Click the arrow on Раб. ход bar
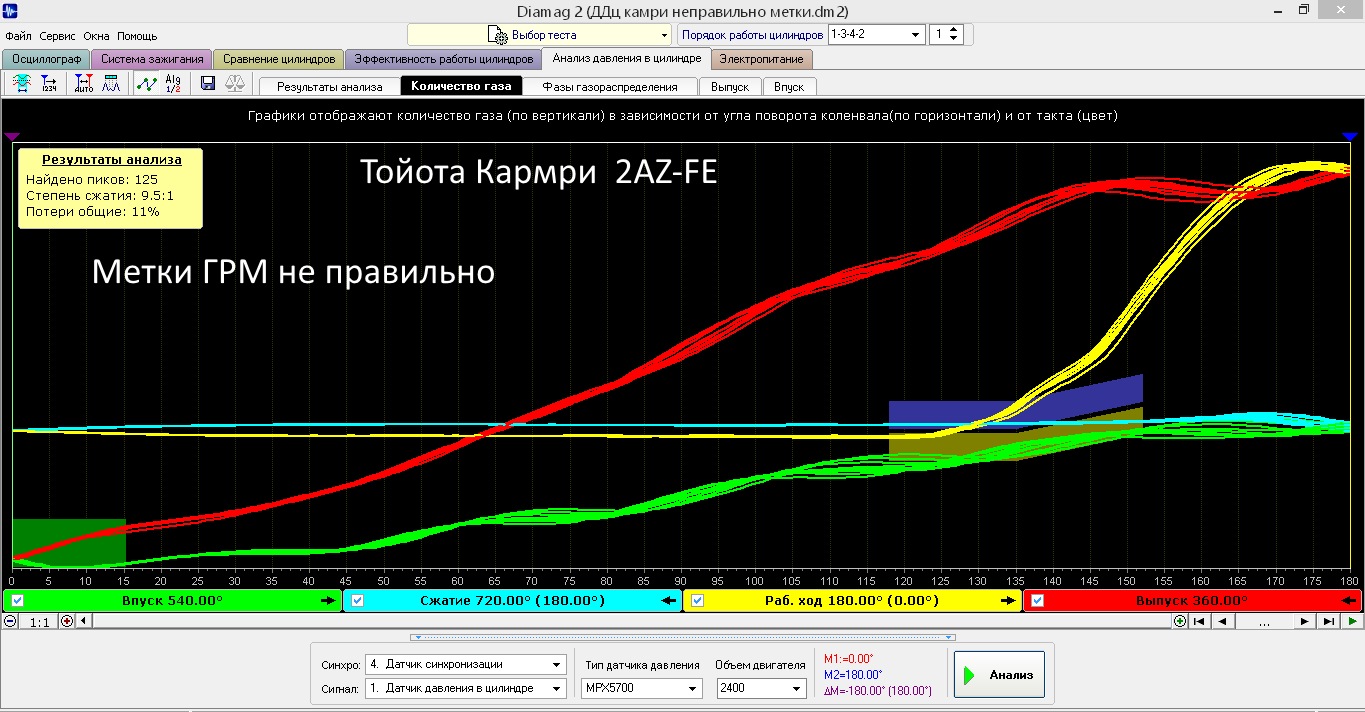The image size is (1365, 712). tap(1008, 601)
